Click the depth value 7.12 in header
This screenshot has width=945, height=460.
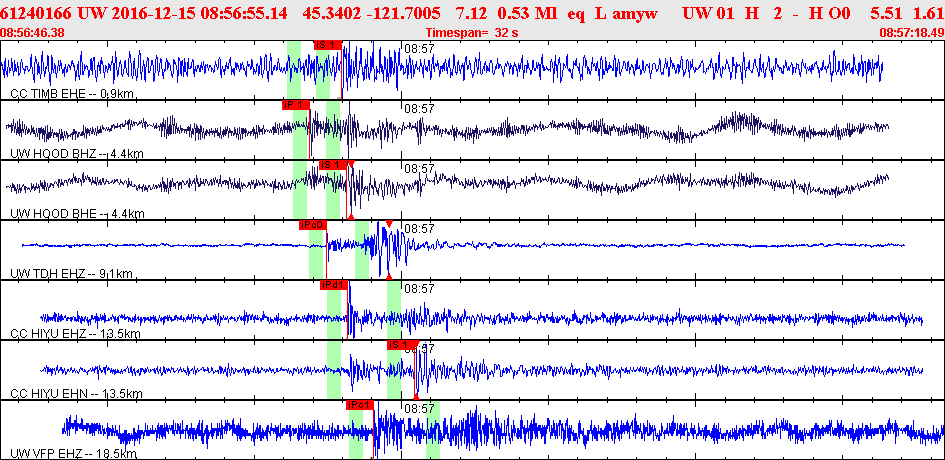click(469, 12)
